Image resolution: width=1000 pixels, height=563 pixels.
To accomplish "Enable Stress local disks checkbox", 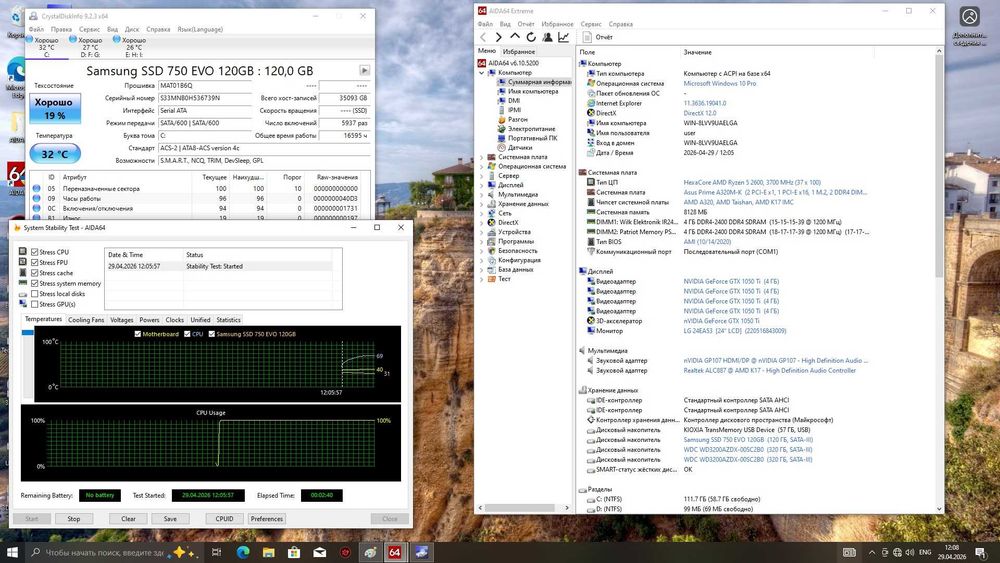I will [34, 293].
